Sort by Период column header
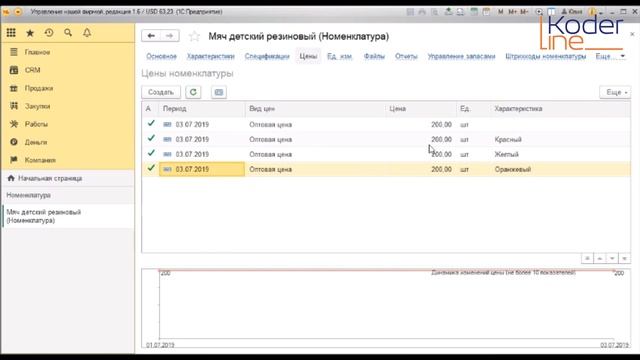Screen dimensions: 640x360 tap(202, 109)
